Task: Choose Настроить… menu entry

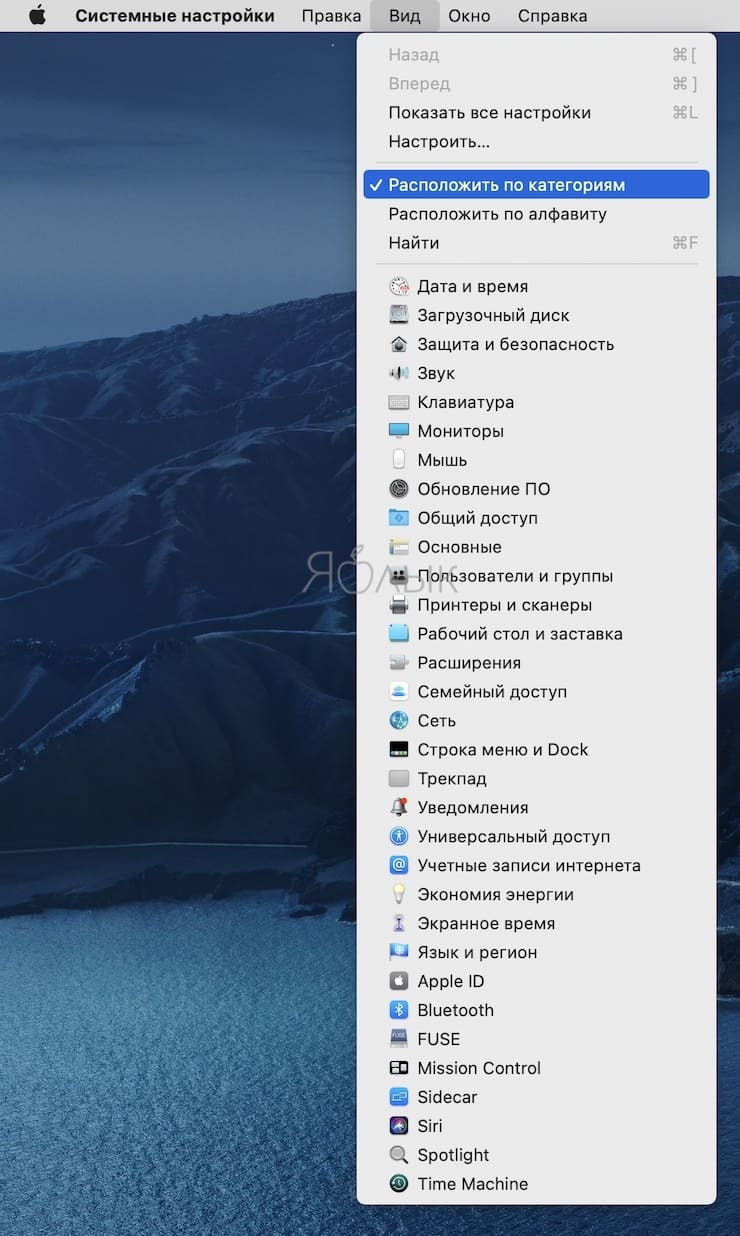Action: point(537,142)
